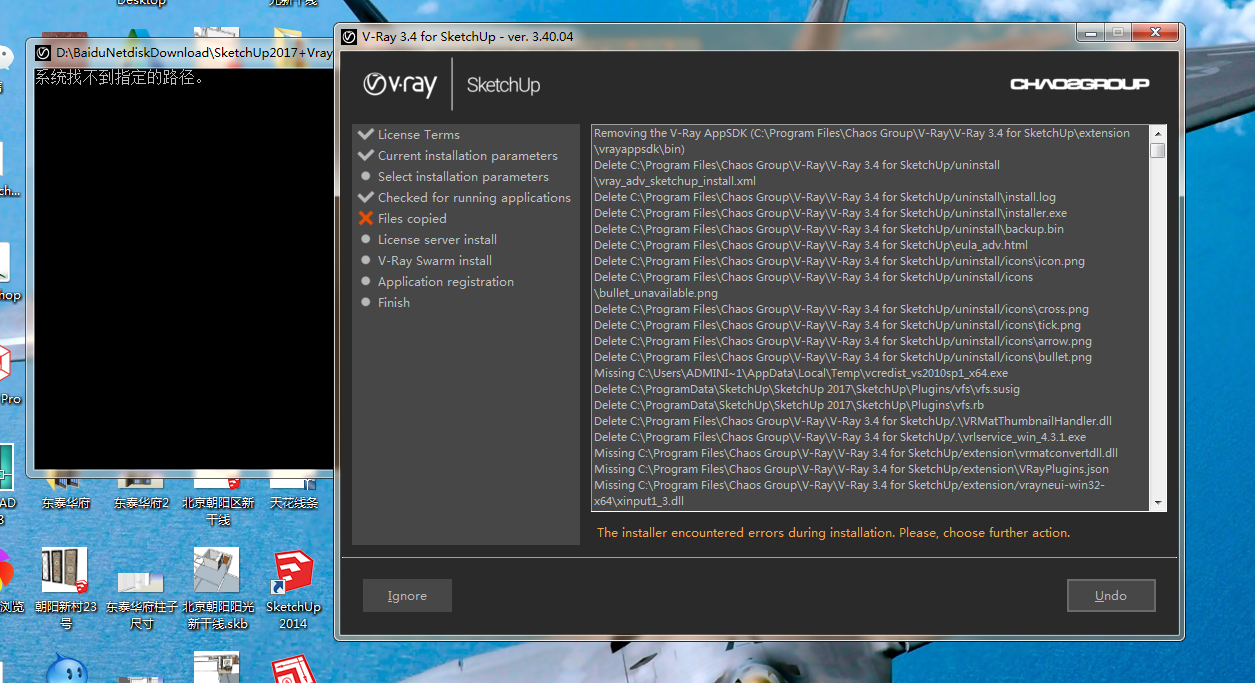
Task: Click the 'Missing VRayPlugins.json' log line
Action: click(x=851, y=469)
